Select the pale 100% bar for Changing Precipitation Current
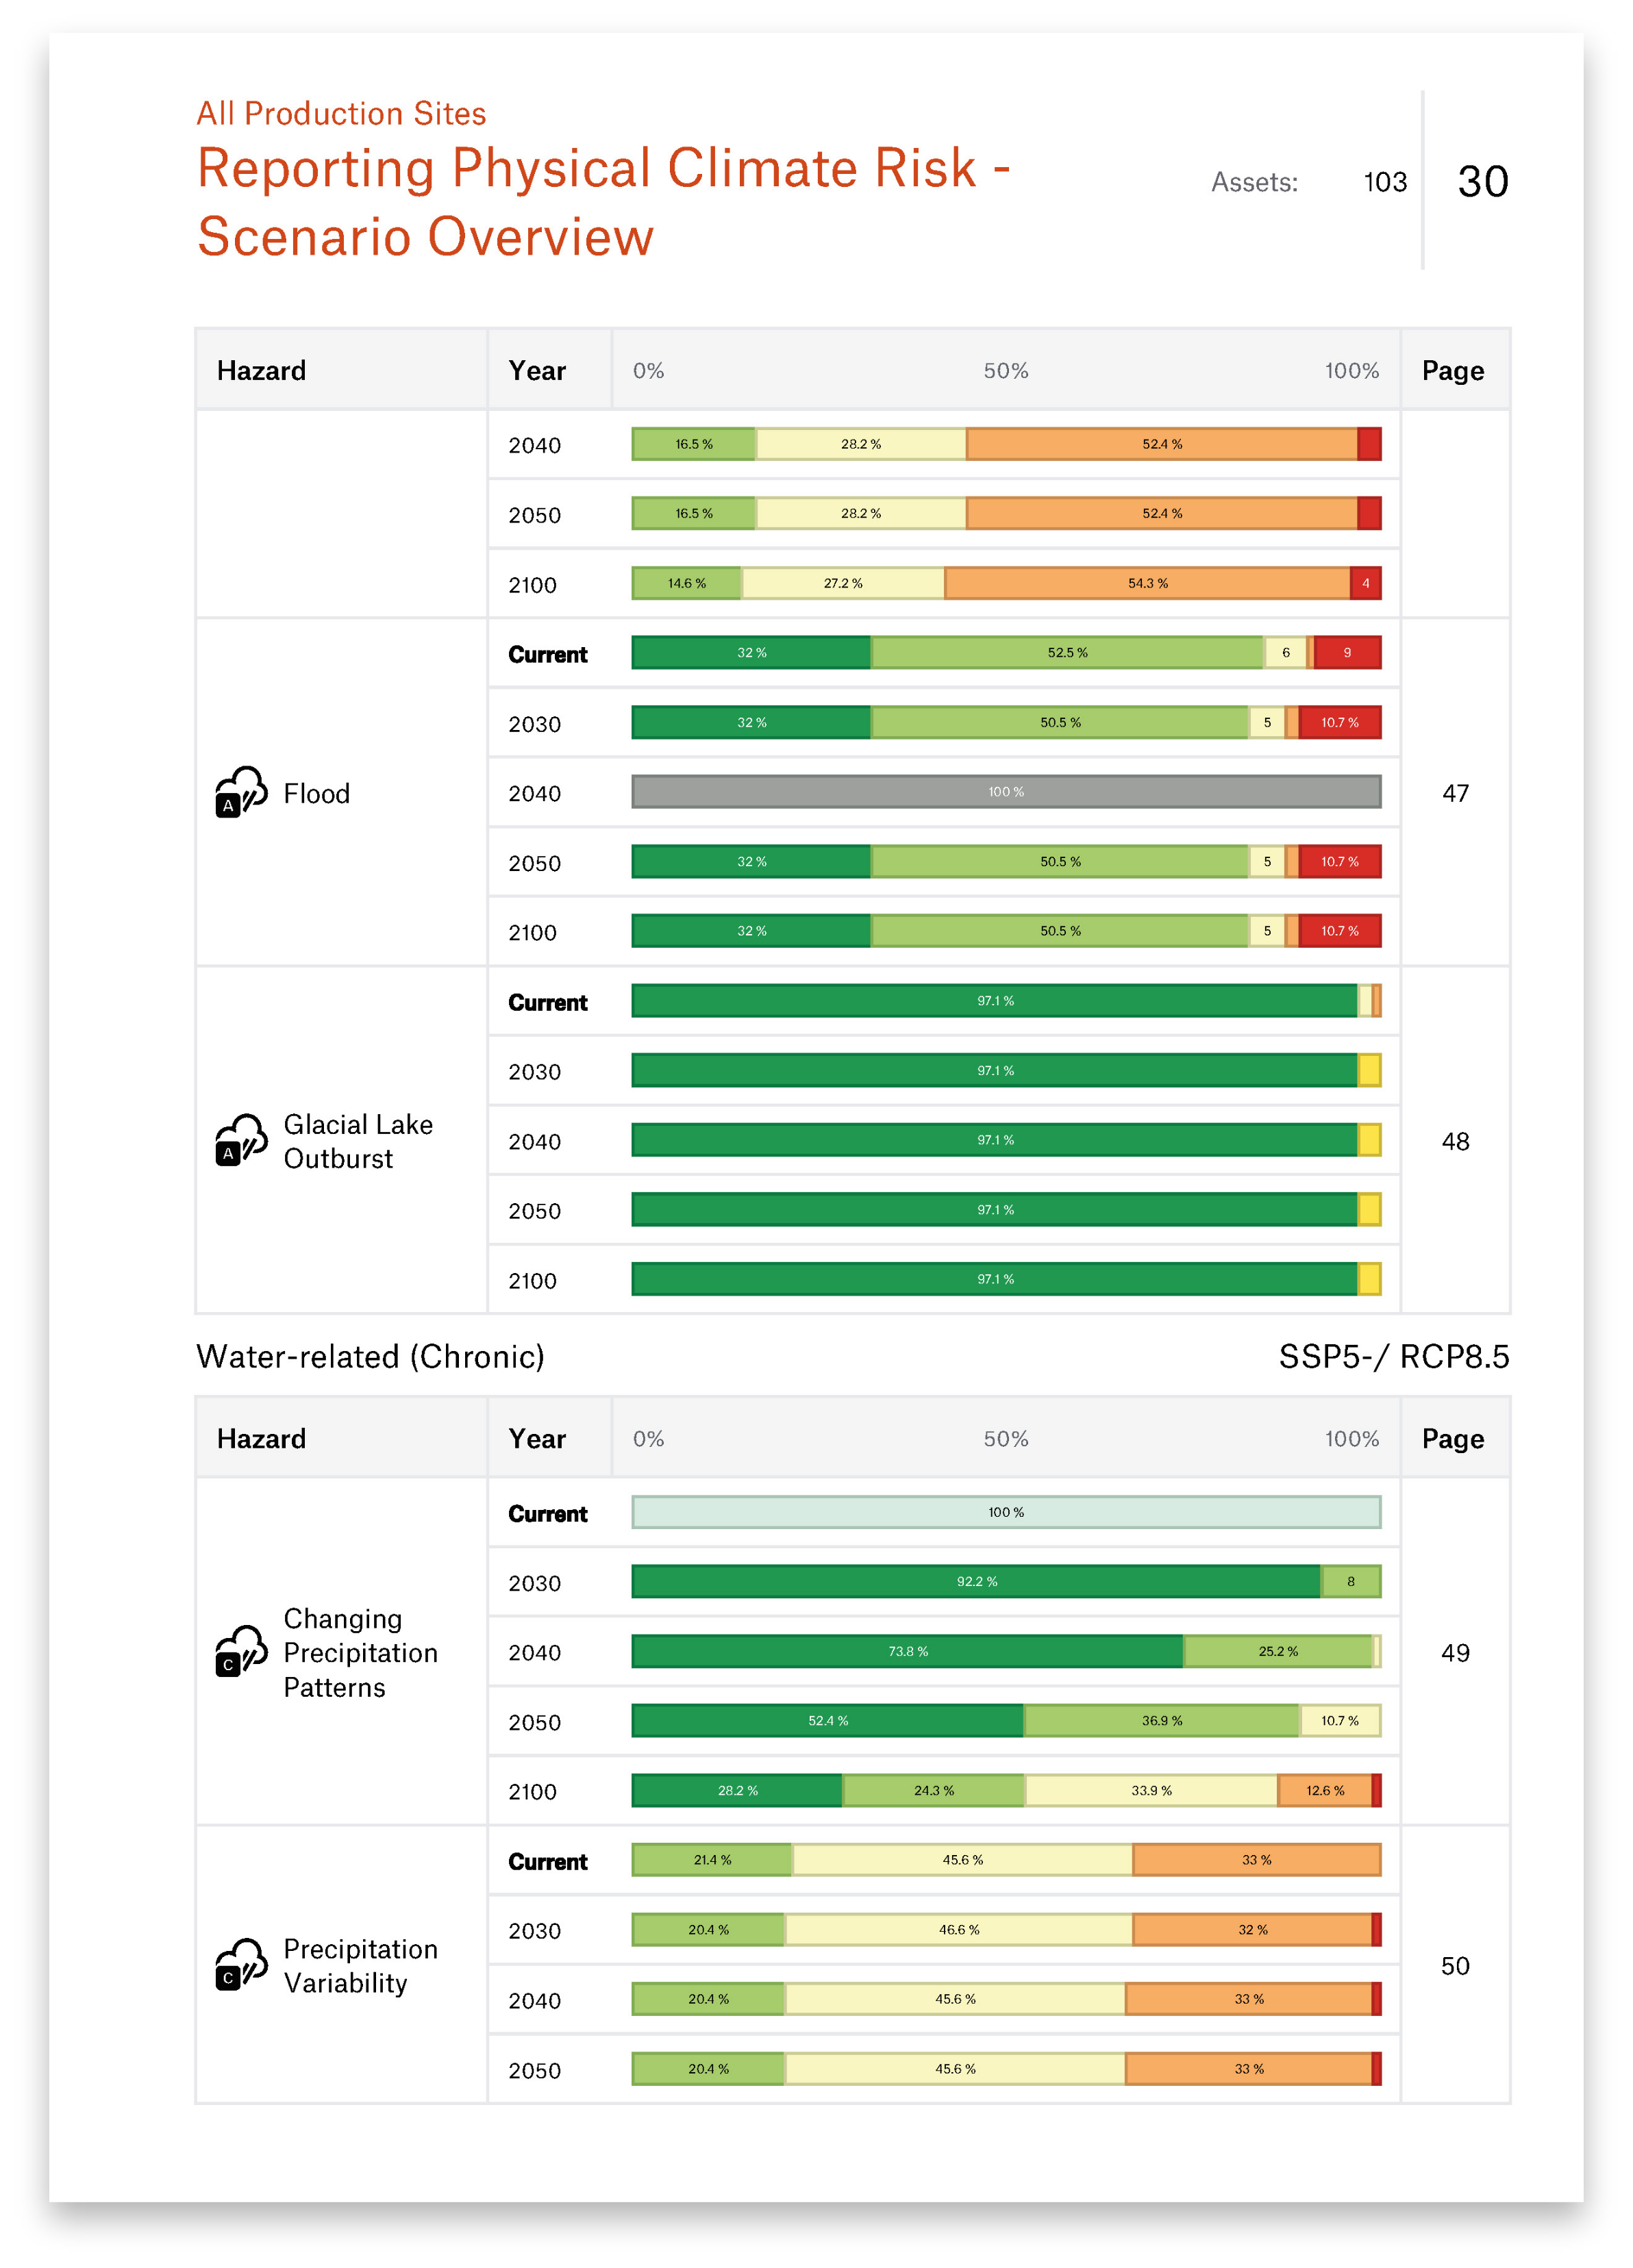This screenshot has width=1633, height=2268. click(x=1005, y=1512)
